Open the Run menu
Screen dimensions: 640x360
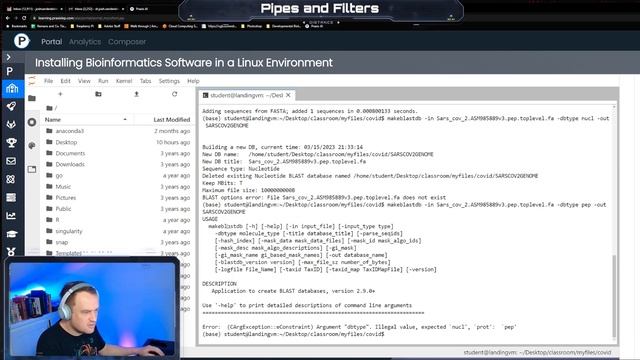[x=103, y=81]
